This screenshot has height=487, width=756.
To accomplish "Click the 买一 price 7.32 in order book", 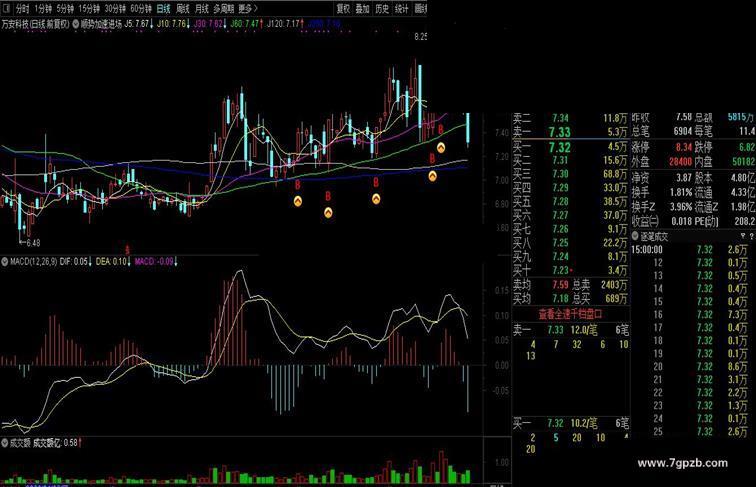I will point(559,147).
